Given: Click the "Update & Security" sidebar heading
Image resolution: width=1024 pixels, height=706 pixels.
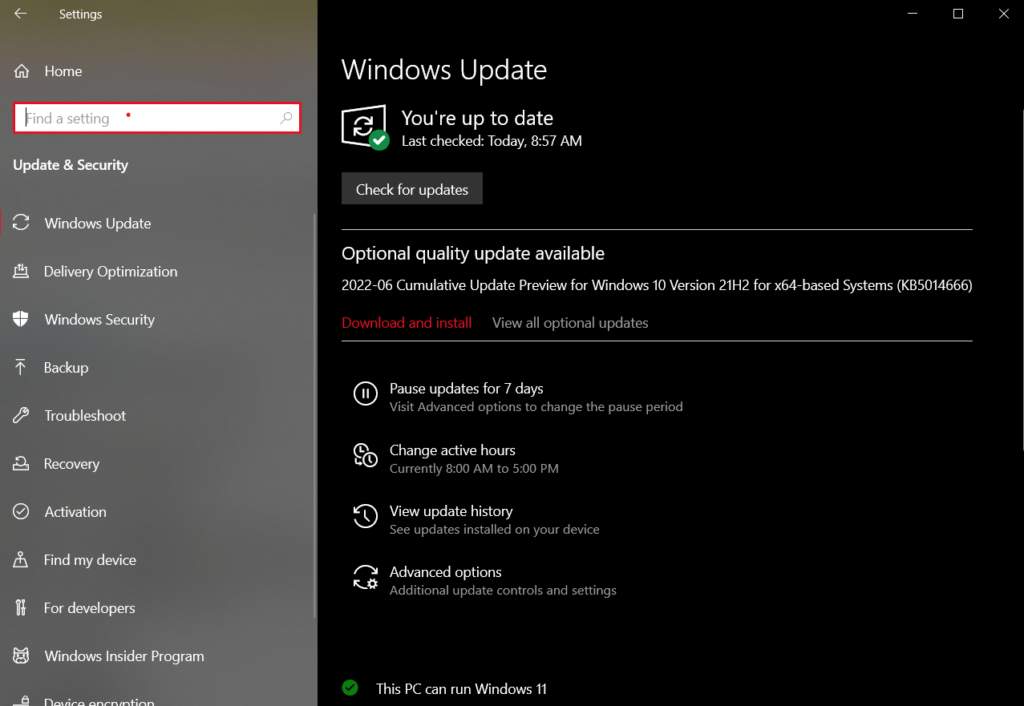Looking at the screenshot, I should 71,165.
